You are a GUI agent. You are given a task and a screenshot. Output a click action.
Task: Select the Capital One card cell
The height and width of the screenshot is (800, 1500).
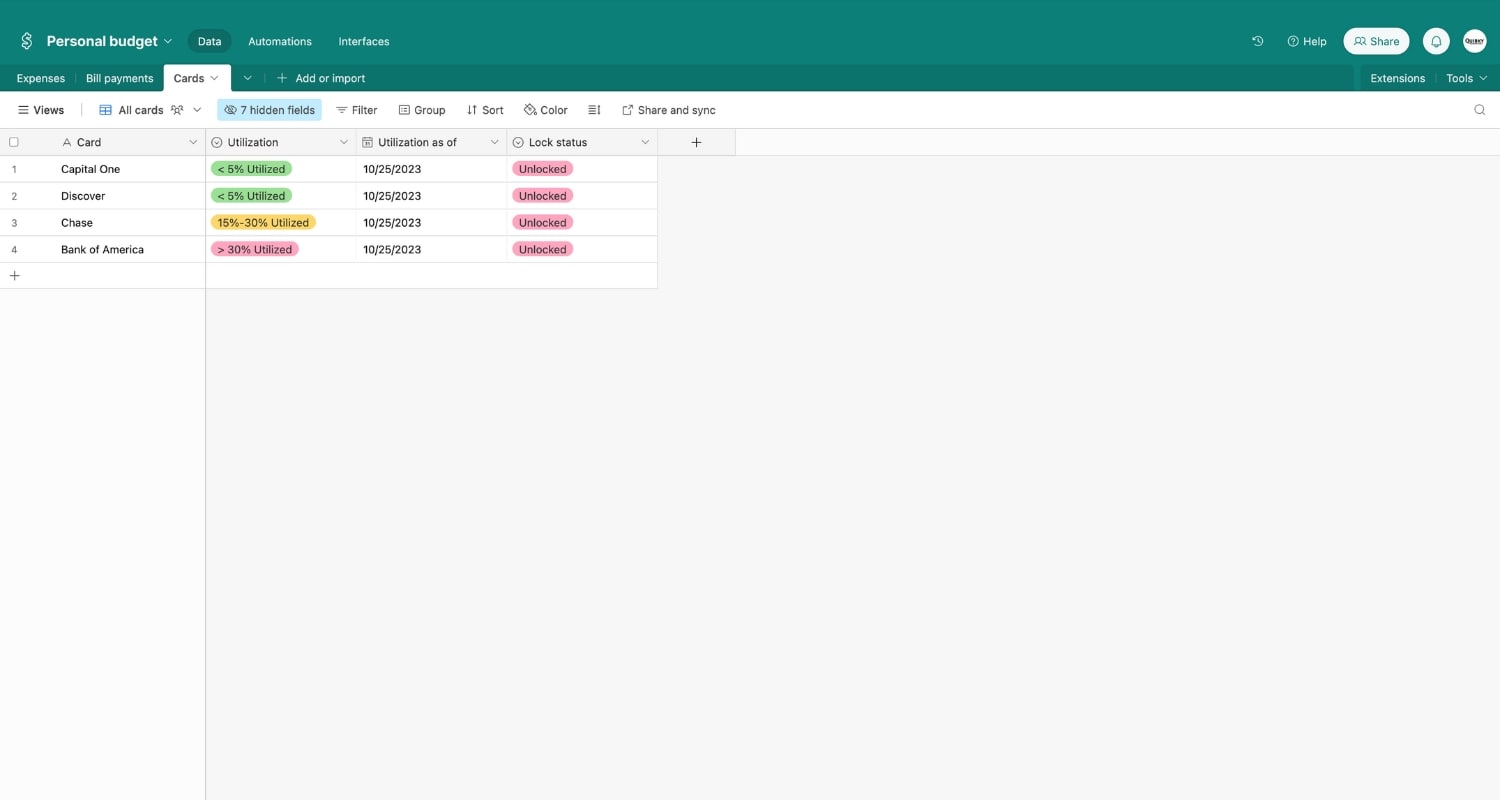(x=130, y=169)
